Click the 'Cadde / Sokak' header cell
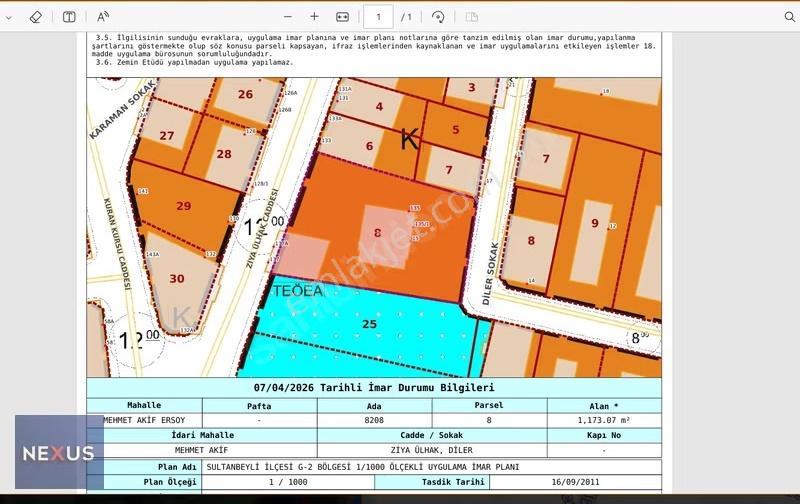 (432, 435)
